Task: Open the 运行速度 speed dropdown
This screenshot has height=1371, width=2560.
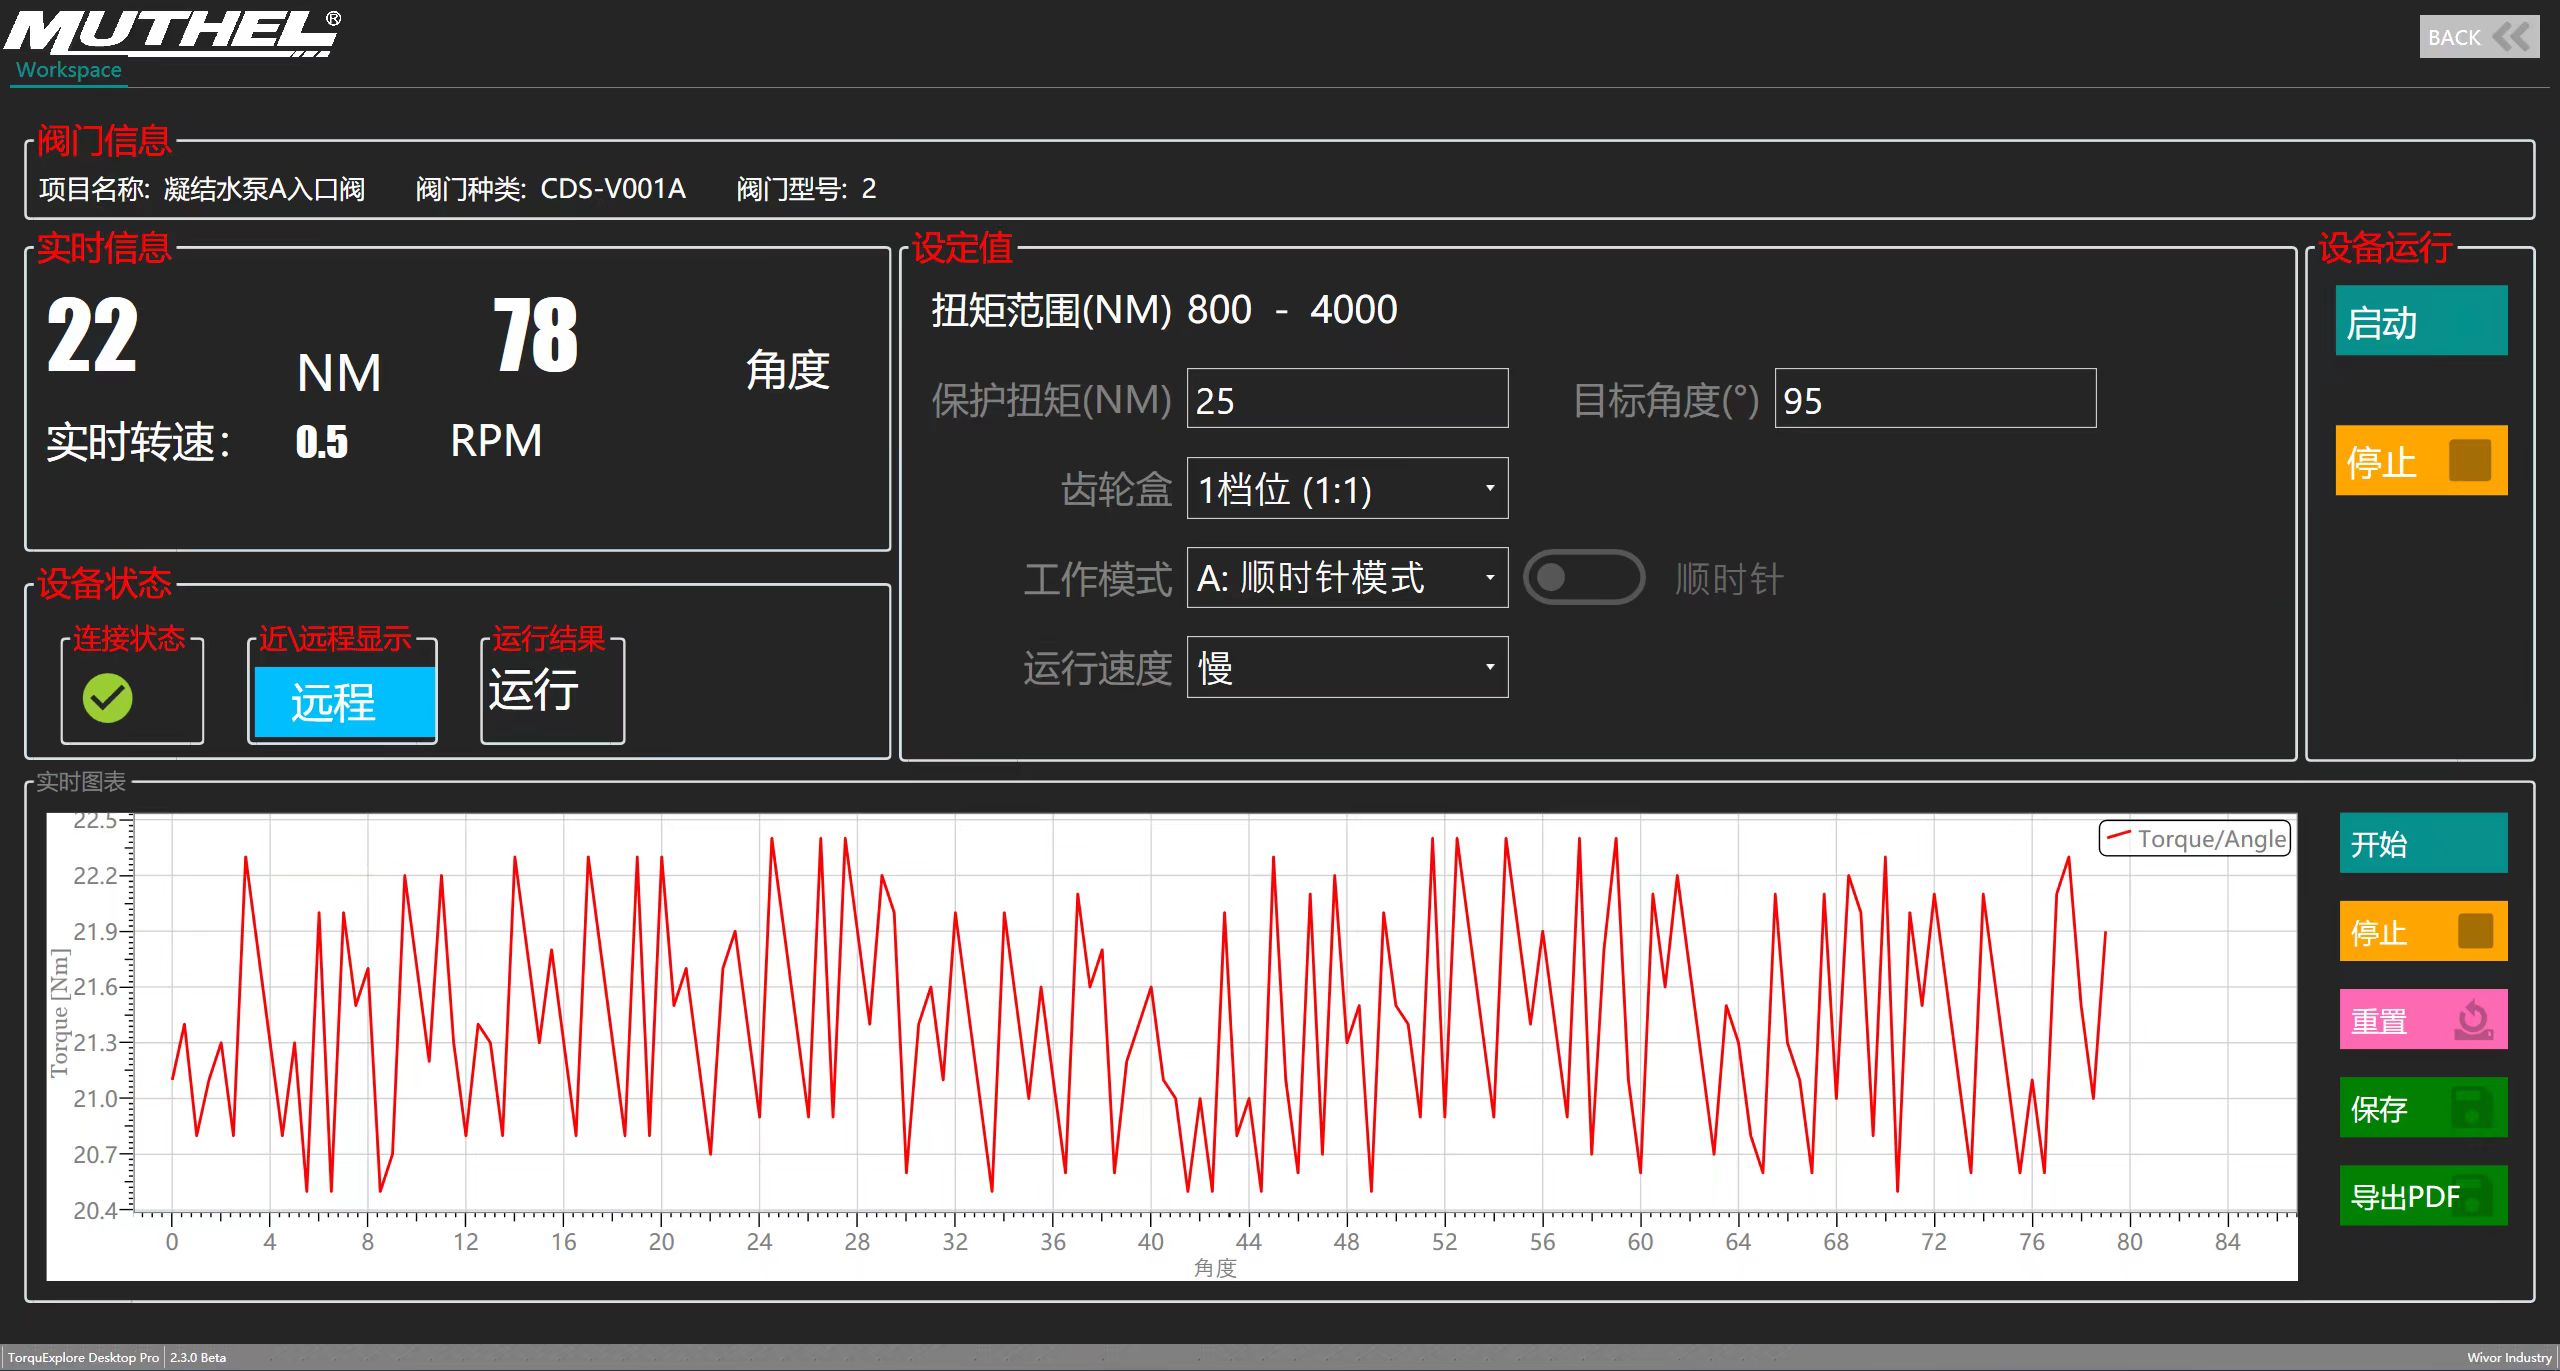Action: tap(1347, 667)
